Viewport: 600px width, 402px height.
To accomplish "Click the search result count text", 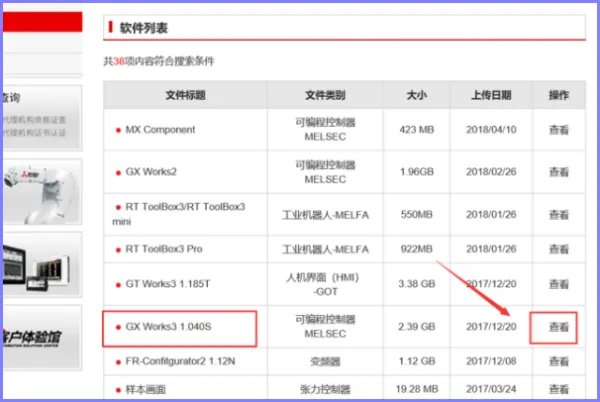I will (x=159, y=61).
